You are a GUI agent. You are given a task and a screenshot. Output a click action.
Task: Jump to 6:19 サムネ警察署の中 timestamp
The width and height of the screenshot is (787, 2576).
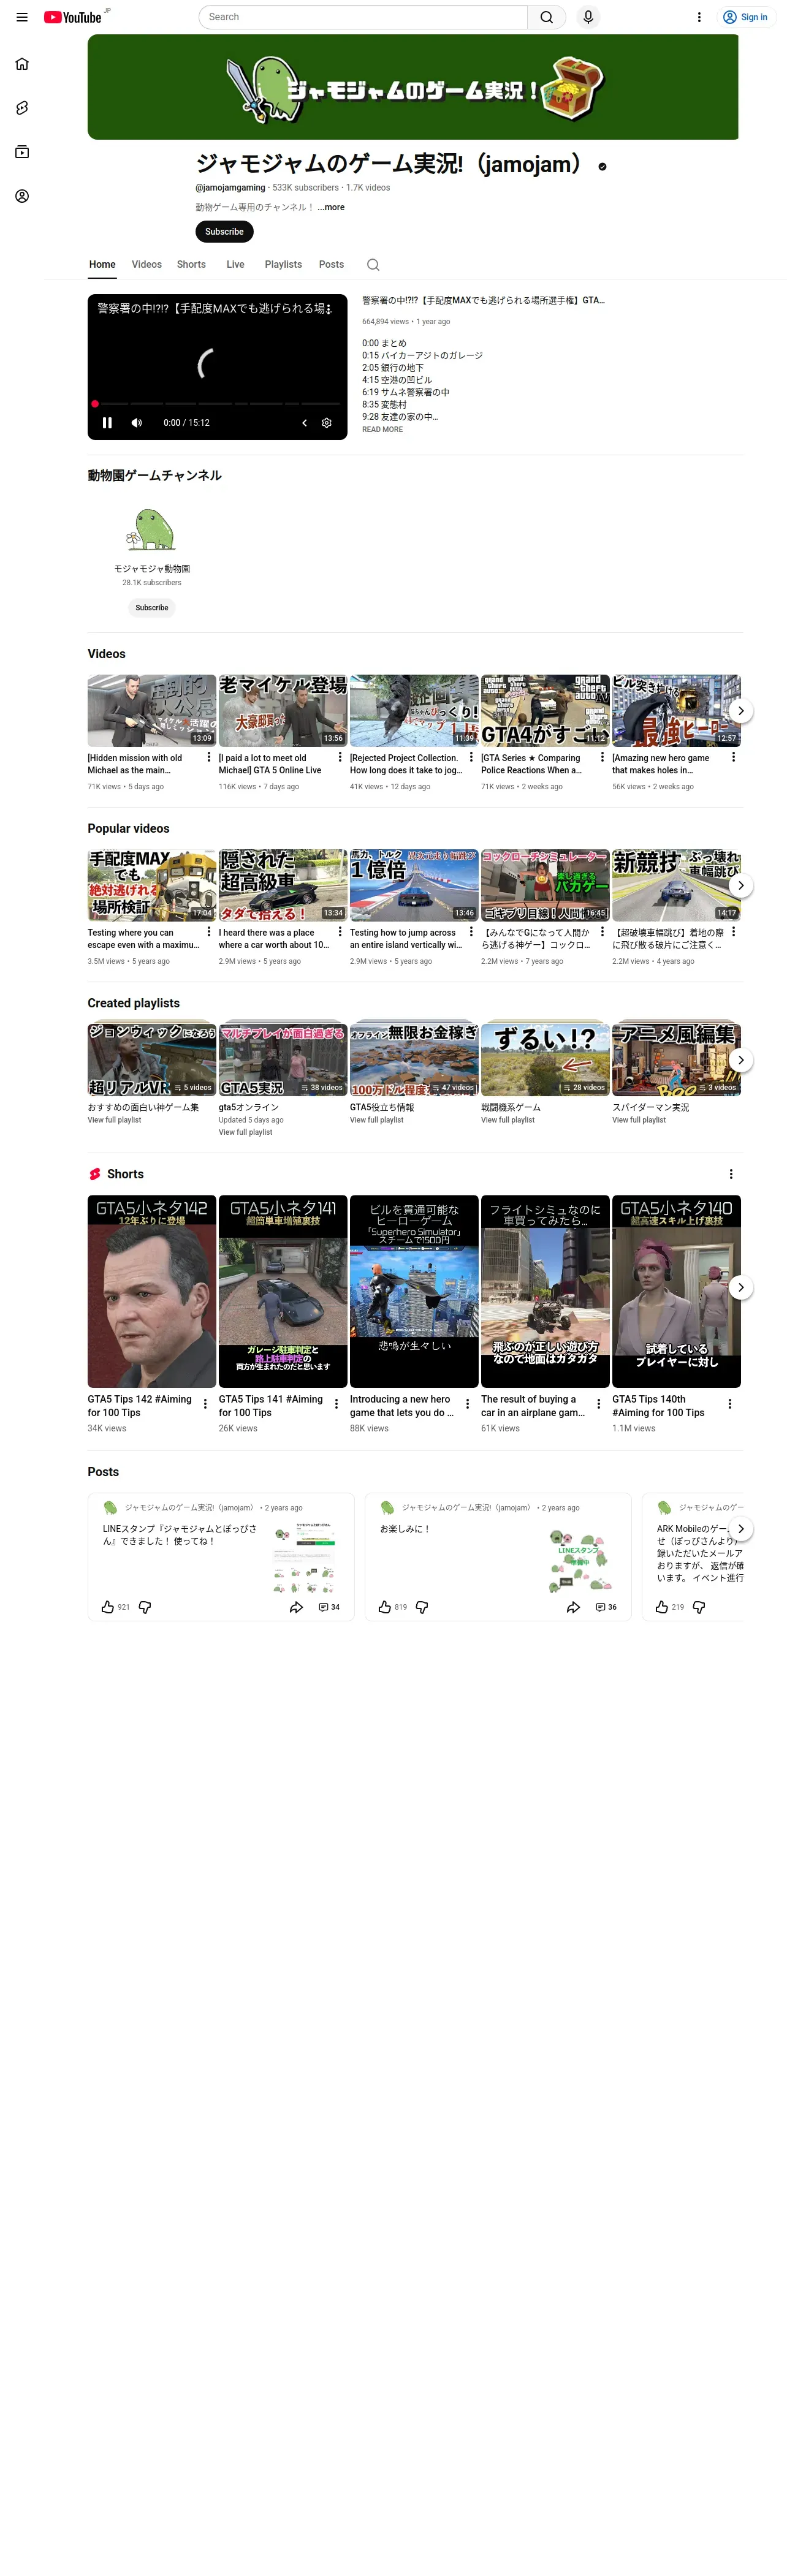click(x=405, y=392)
